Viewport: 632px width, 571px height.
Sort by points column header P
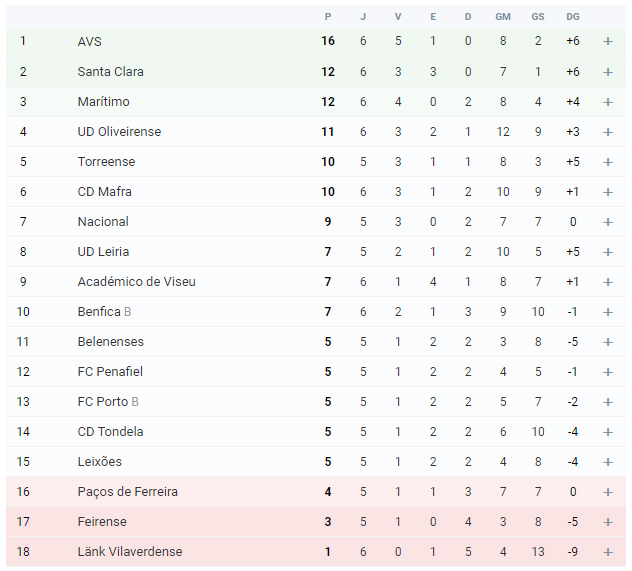click(328, 17)
